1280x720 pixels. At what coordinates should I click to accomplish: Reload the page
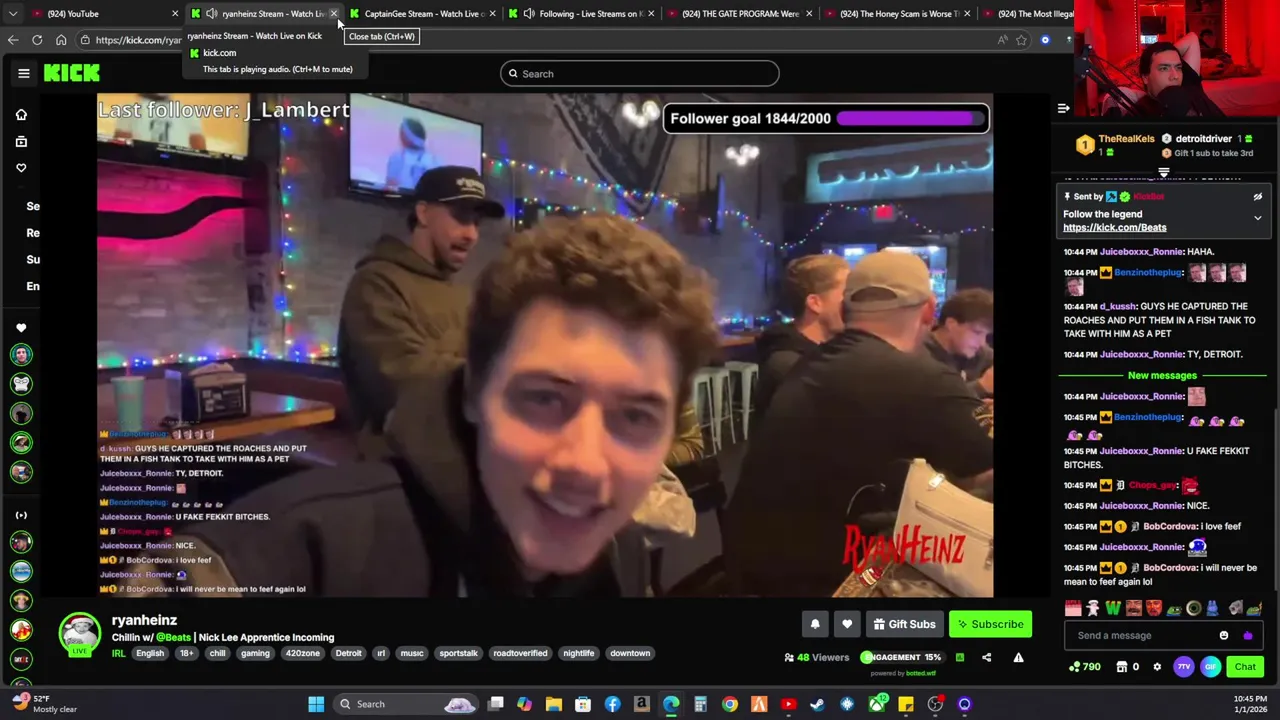[37, 40]
